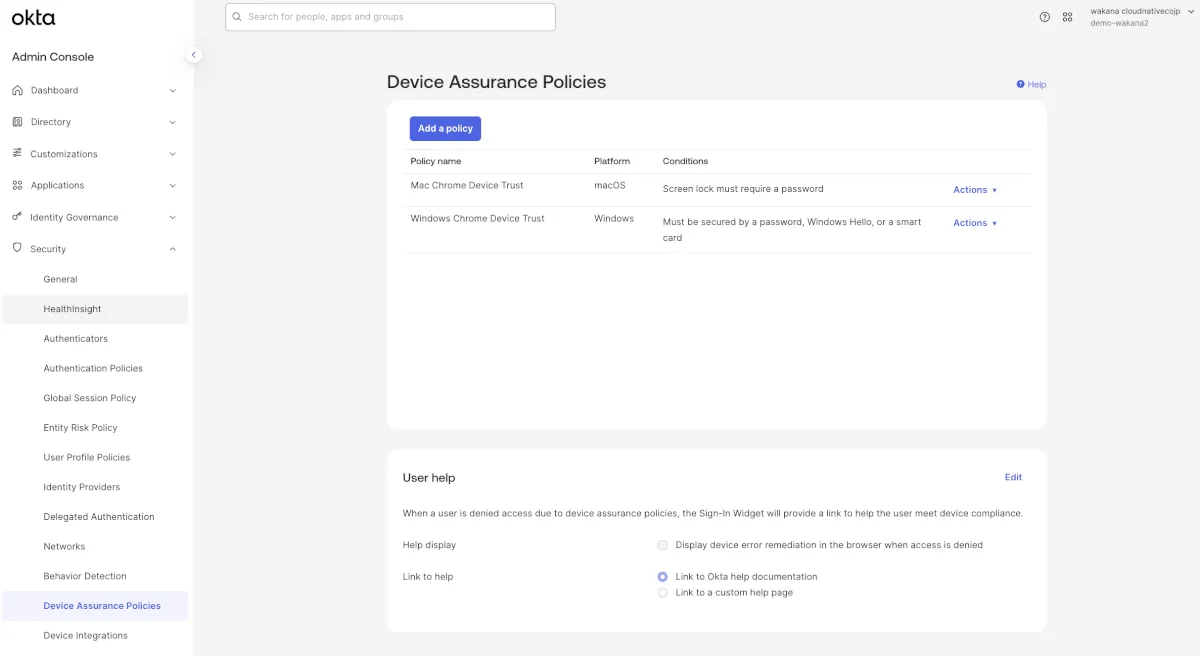The height and width of the screenshot is (656, 1200).
Task: Click the Applications grid icon in sidebar
Action: point(17,185)
